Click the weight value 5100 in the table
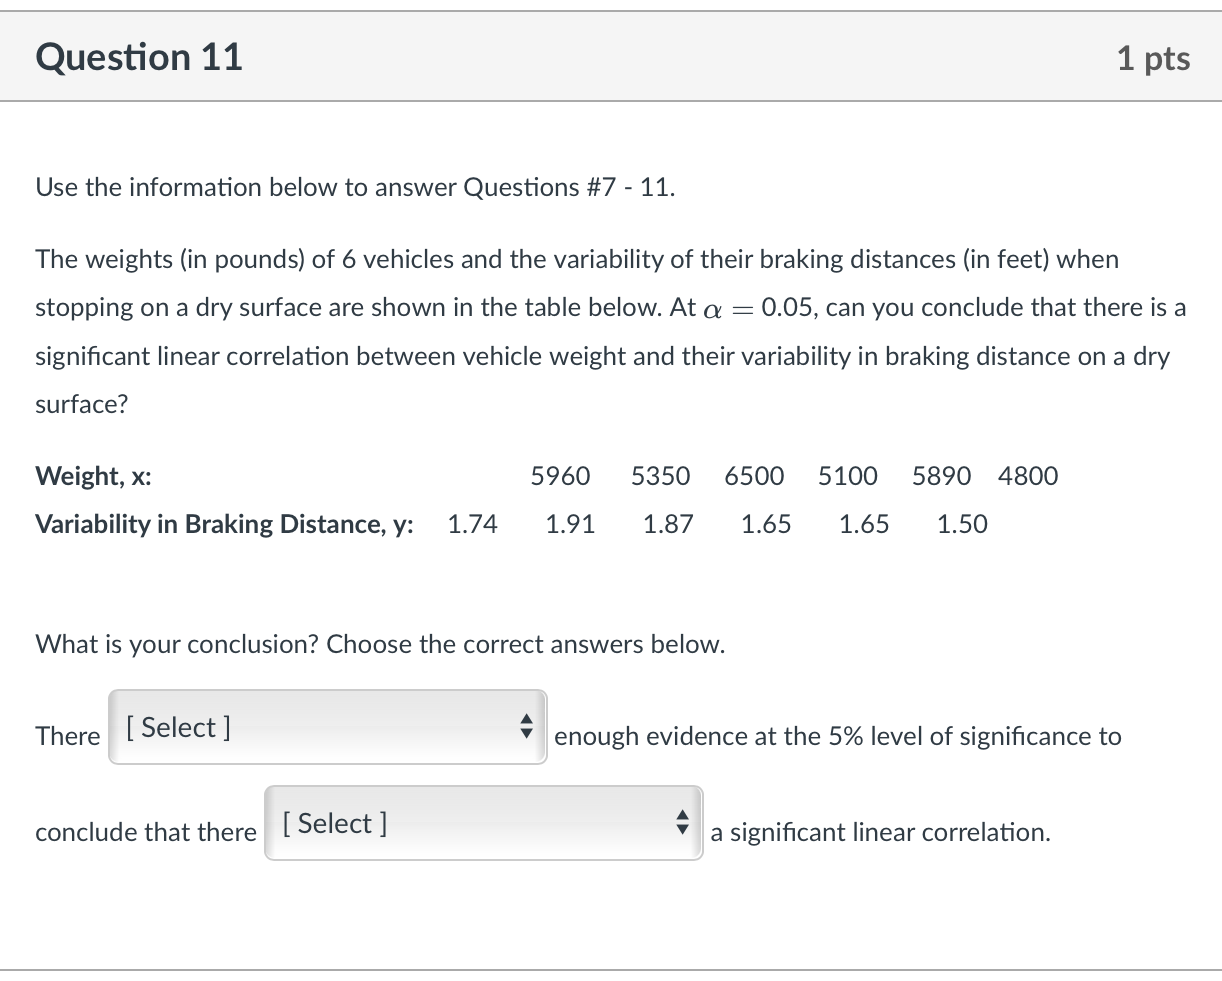This screenshot has height=981, width=1222. (x=847, y=476)
